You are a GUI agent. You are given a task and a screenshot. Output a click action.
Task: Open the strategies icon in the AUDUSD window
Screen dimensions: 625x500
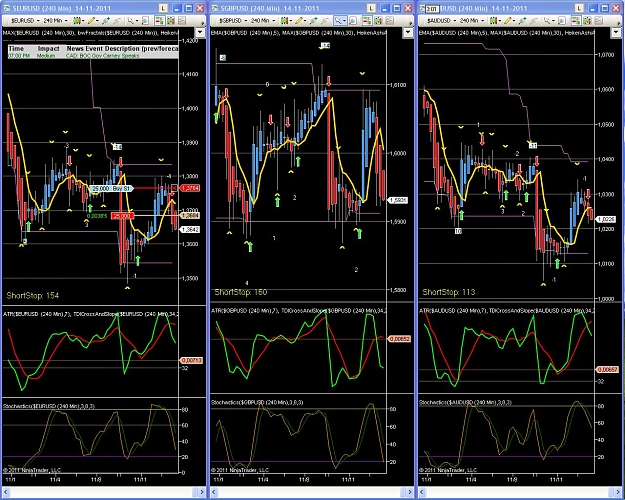click(598, 20)
